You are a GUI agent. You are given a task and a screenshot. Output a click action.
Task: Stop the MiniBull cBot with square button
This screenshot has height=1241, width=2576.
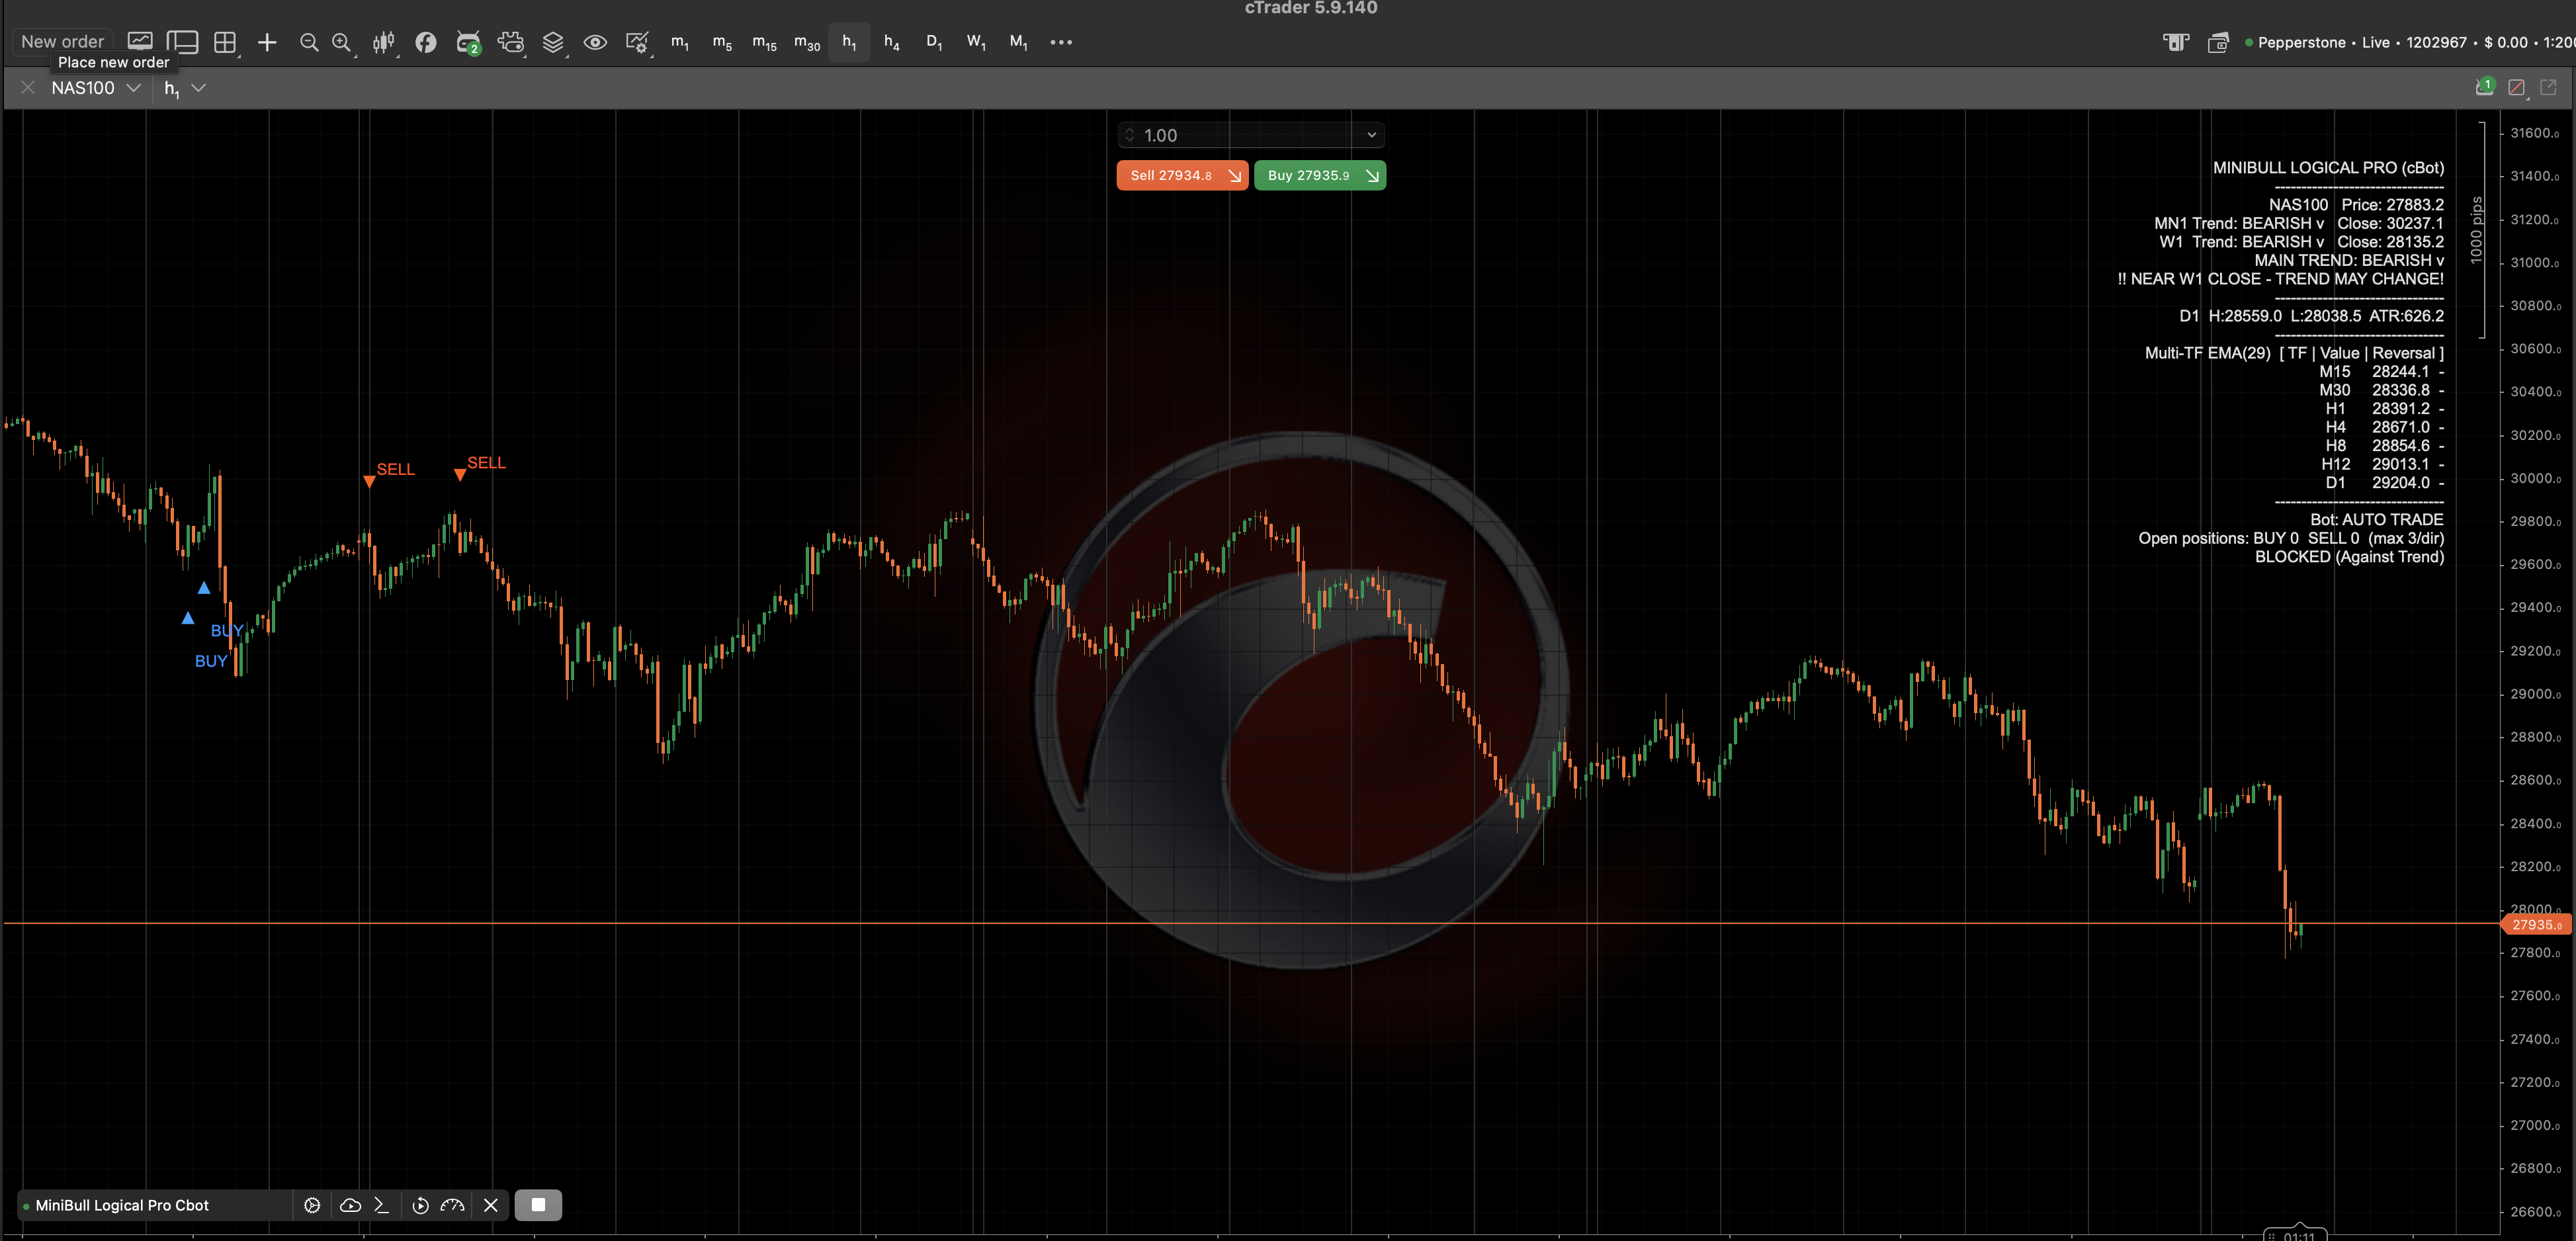[x=538, y=1205]
